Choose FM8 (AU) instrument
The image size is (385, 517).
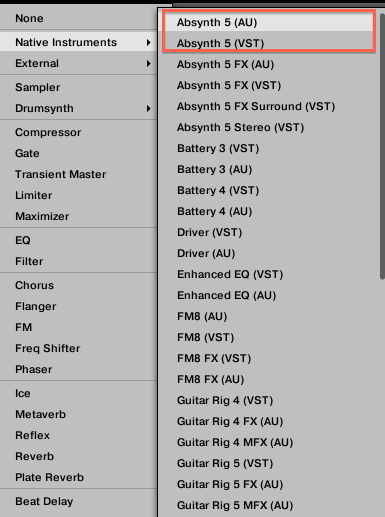[269, 316]
